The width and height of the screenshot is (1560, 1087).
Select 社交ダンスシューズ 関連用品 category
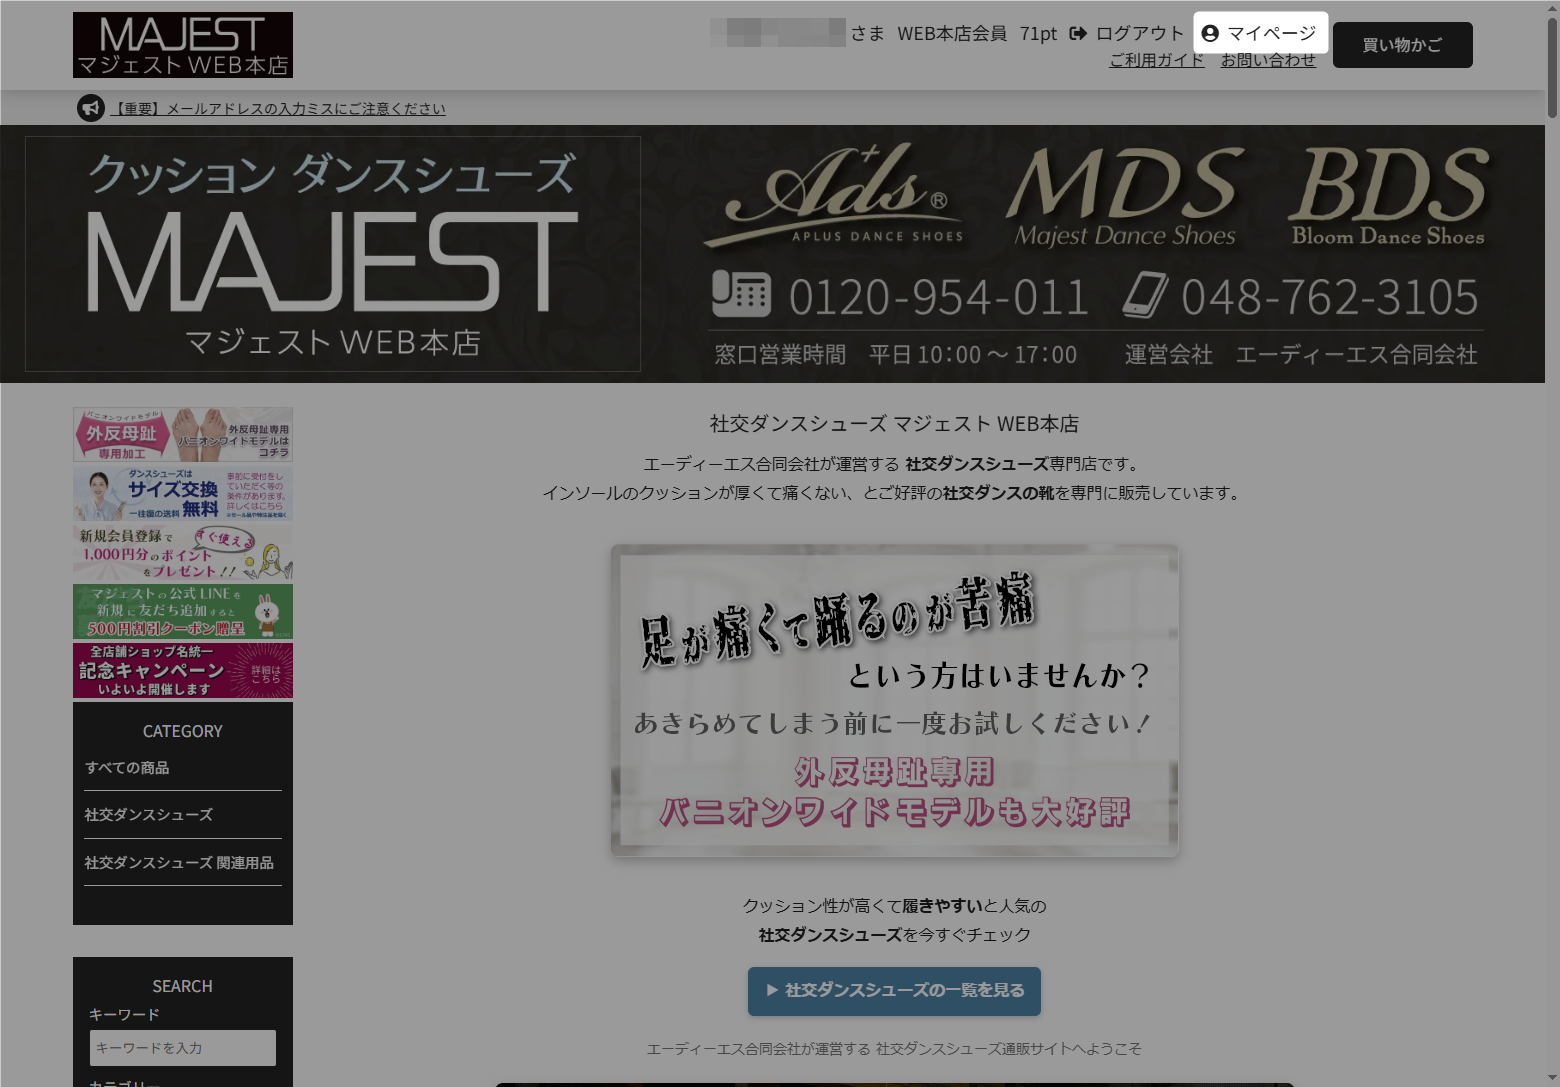[x=179, y=863]
